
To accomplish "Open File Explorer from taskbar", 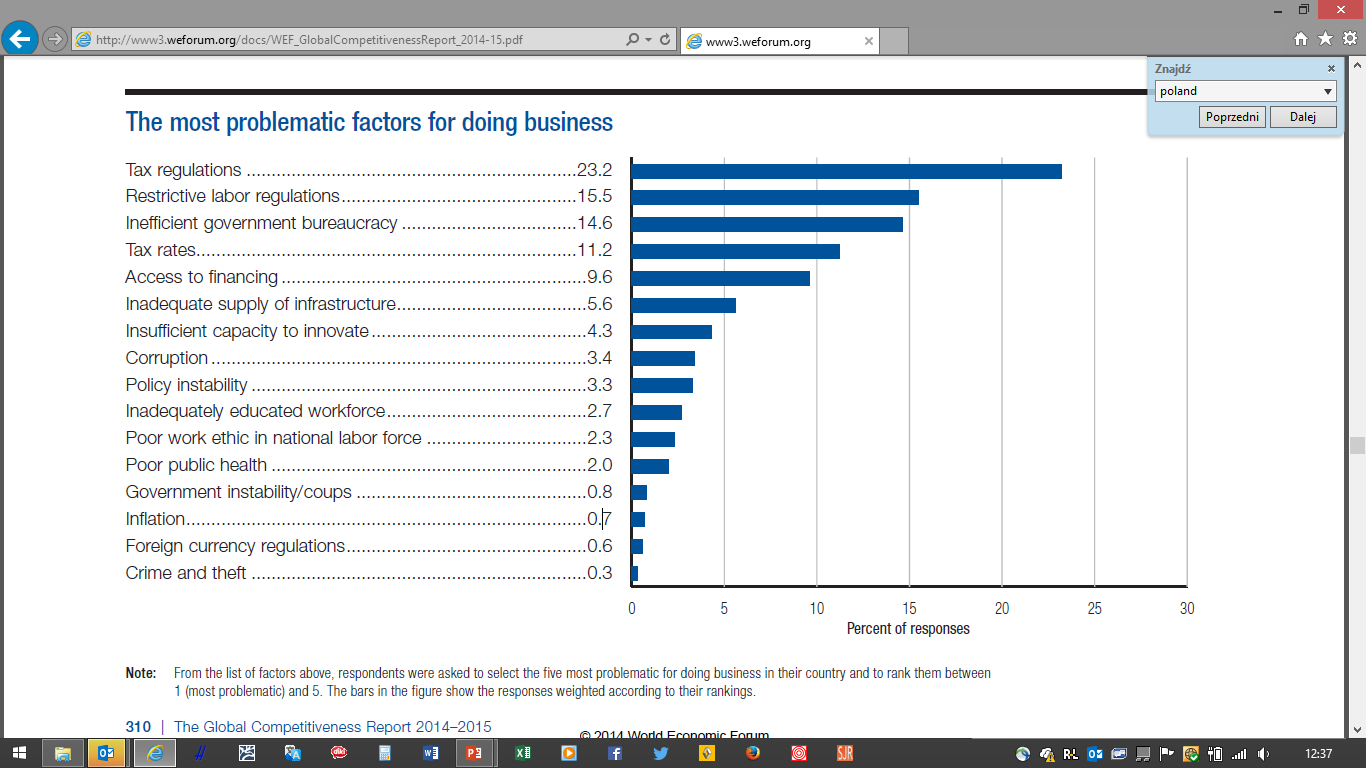I will click(x=62, y=753).
